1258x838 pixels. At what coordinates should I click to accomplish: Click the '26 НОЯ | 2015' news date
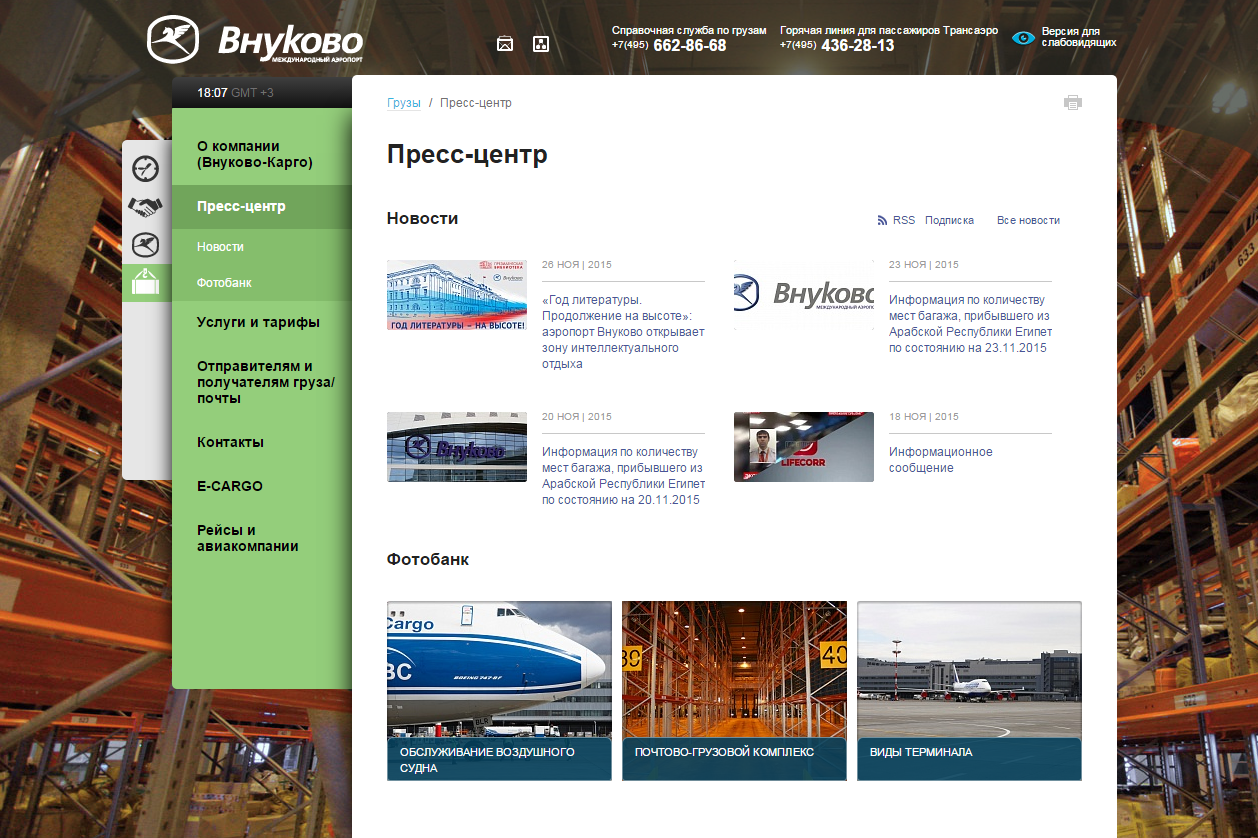tap(577, 265)
